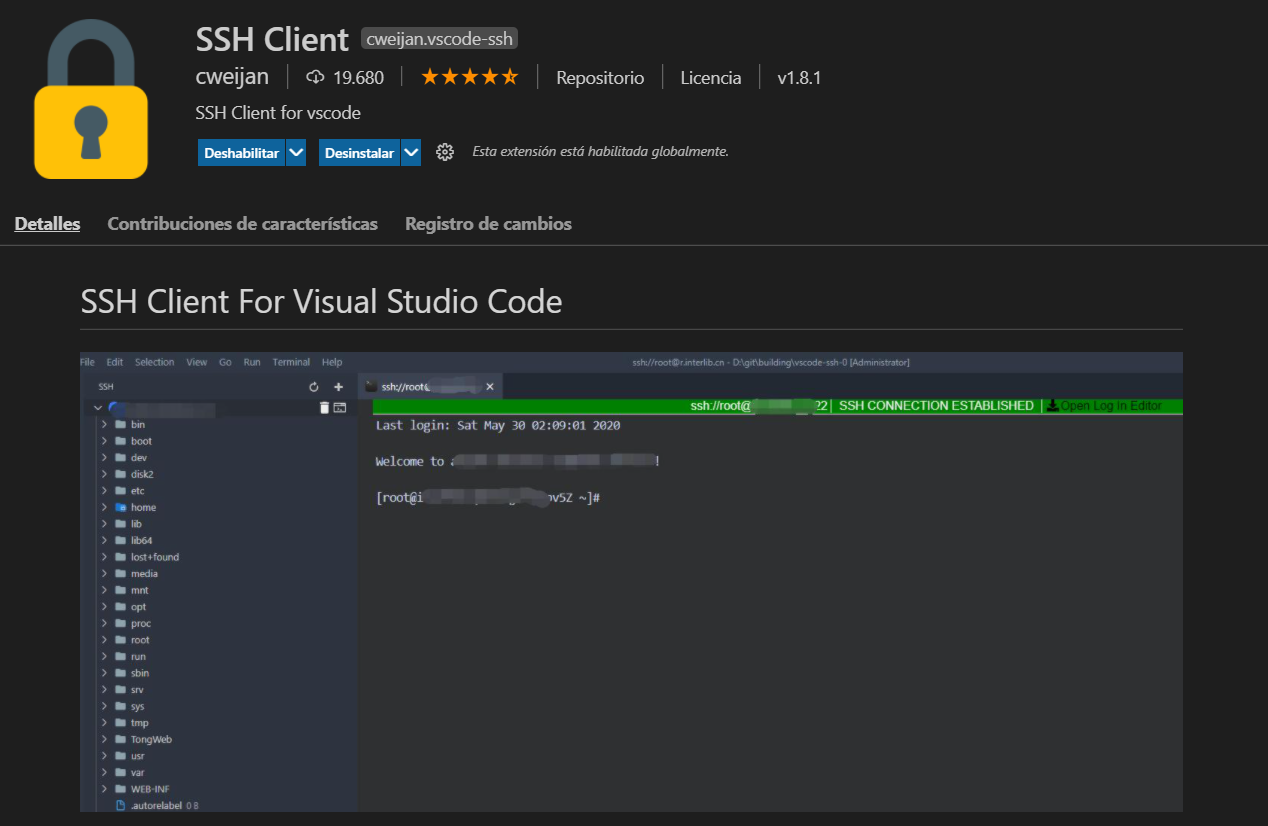Expand the boot folder chevron in preview
This screenshot has height=826, width=1268.
click(104, 441)
